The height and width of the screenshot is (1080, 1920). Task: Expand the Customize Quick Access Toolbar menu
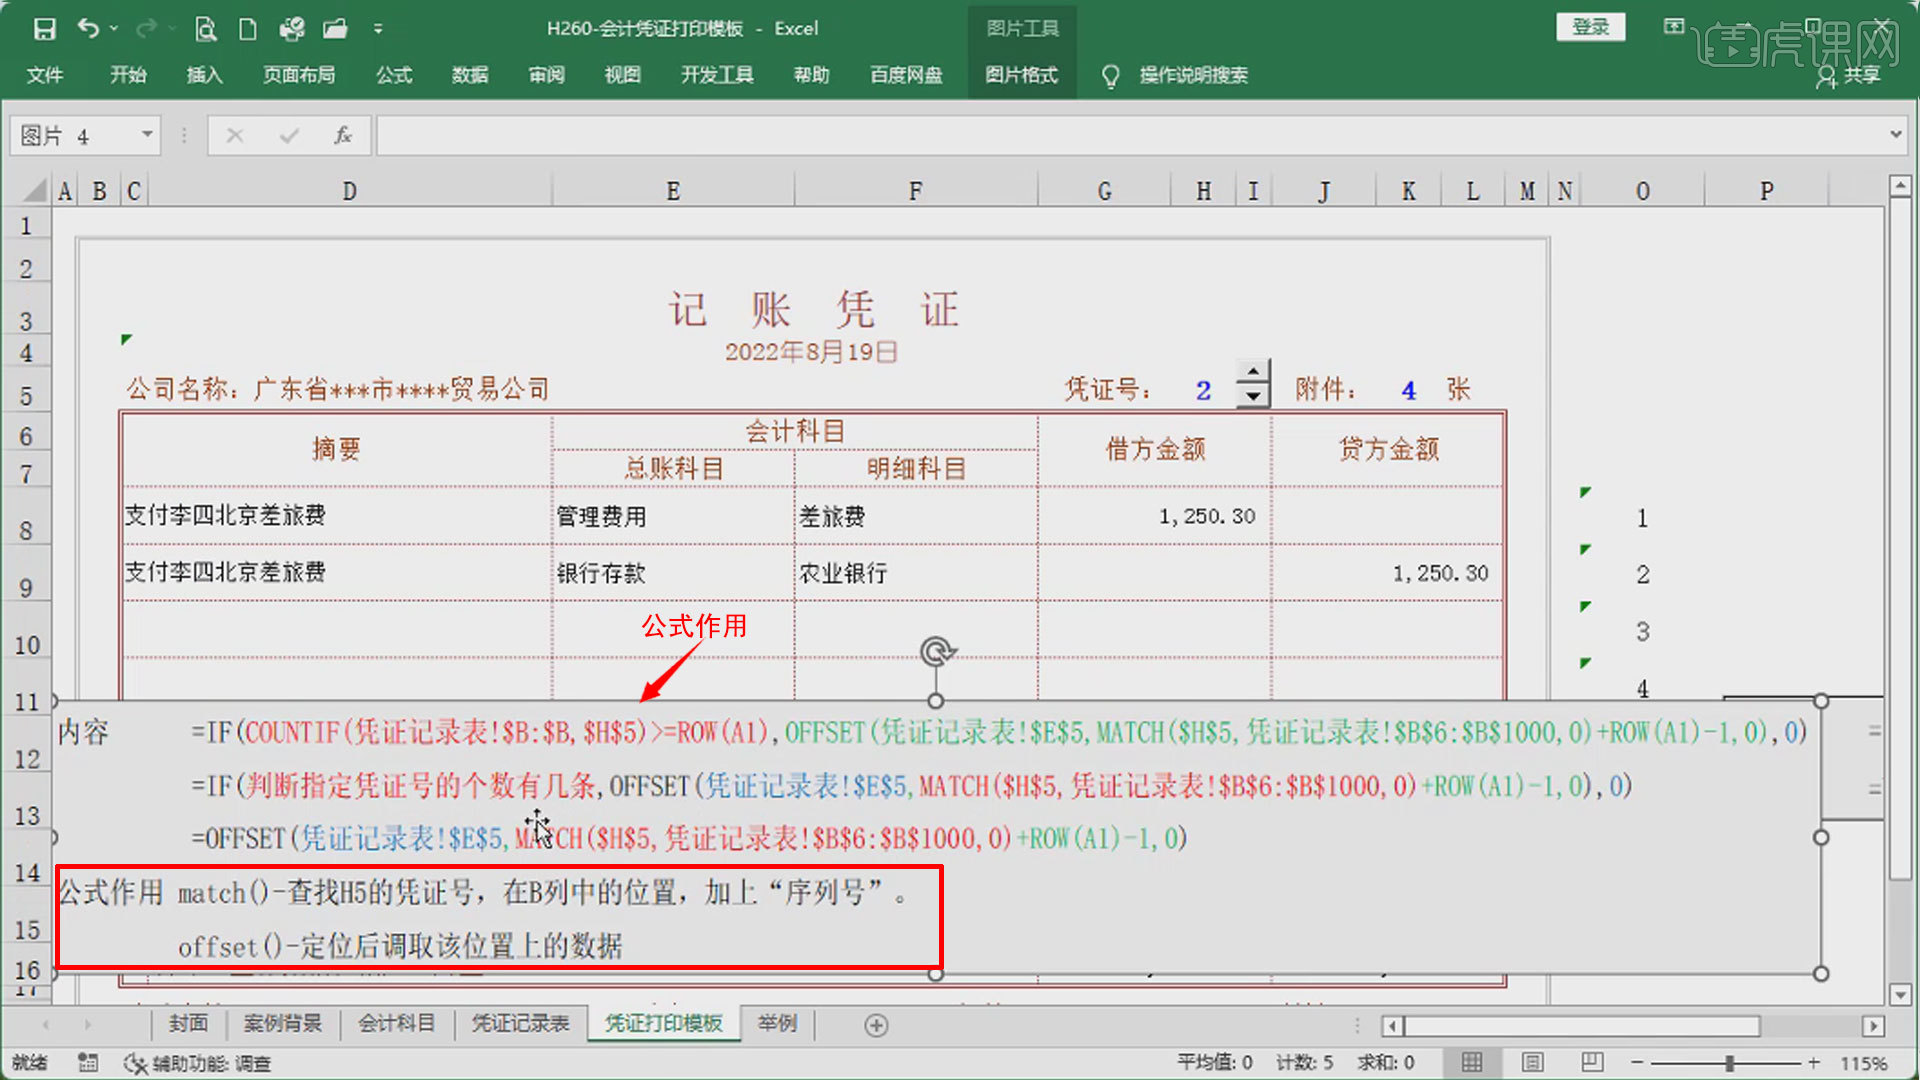(378, 29)
